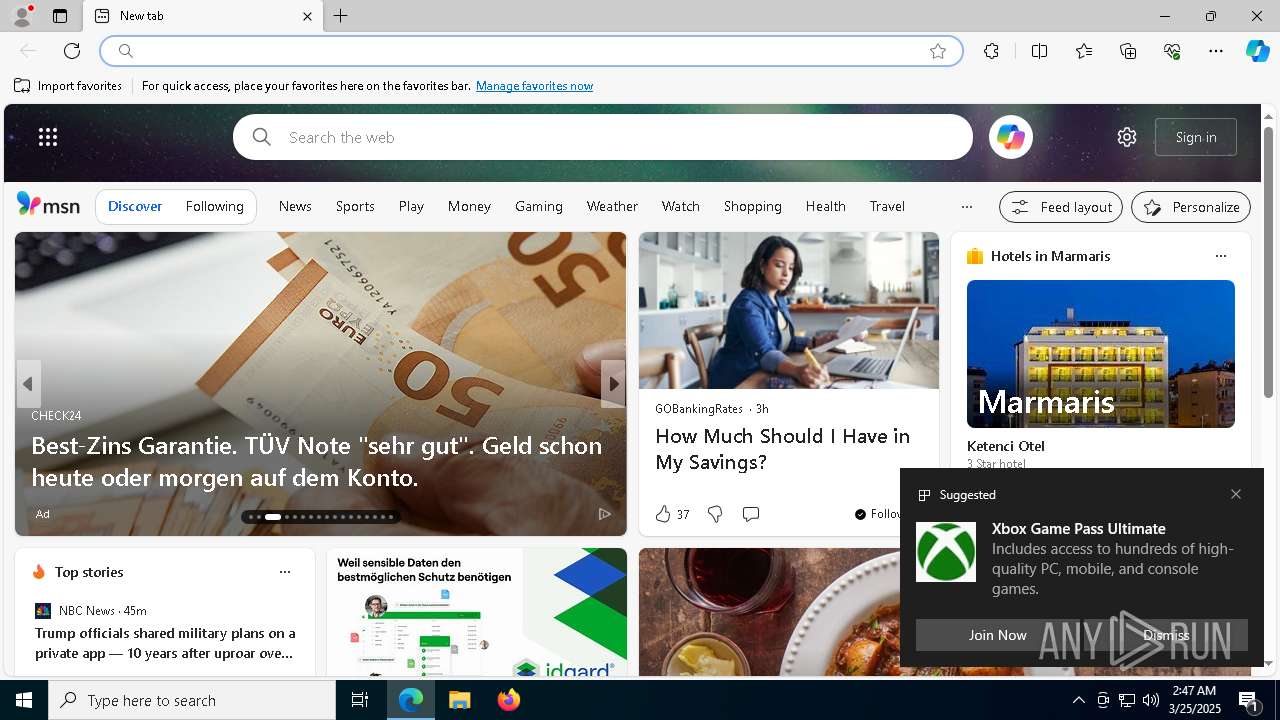This screenshot has height=720, width=1280.
Task: Refresh the page
Action: click(72, 51)
